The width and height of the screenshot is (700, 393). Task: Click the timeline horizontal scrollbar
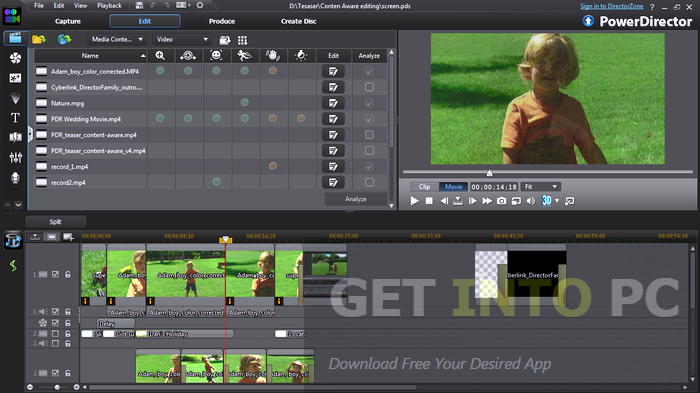(253, 387)
